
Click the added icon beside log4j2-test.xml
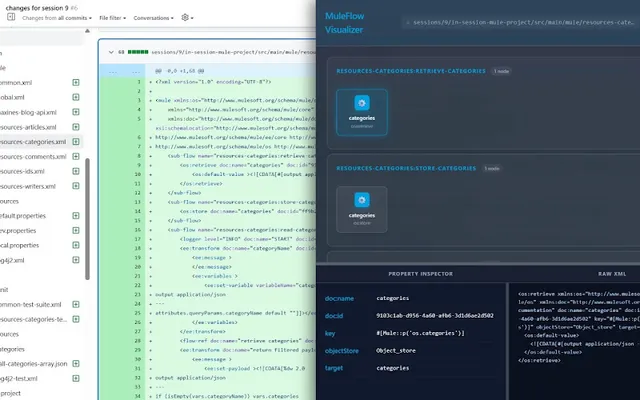(x=76, y=378)
